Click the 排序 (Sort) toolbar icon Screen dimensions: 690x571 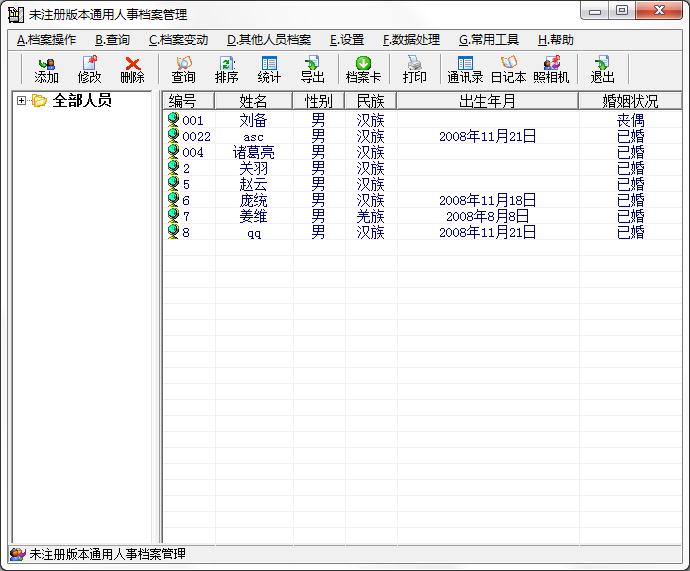click(x=227, y=63)
